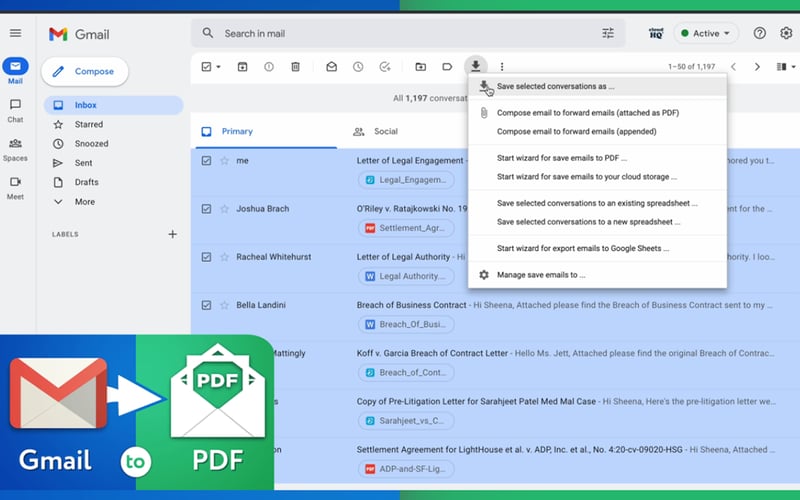800x500 pixels.
Task: Click the Mail icon in left rail
Action: 15,66
